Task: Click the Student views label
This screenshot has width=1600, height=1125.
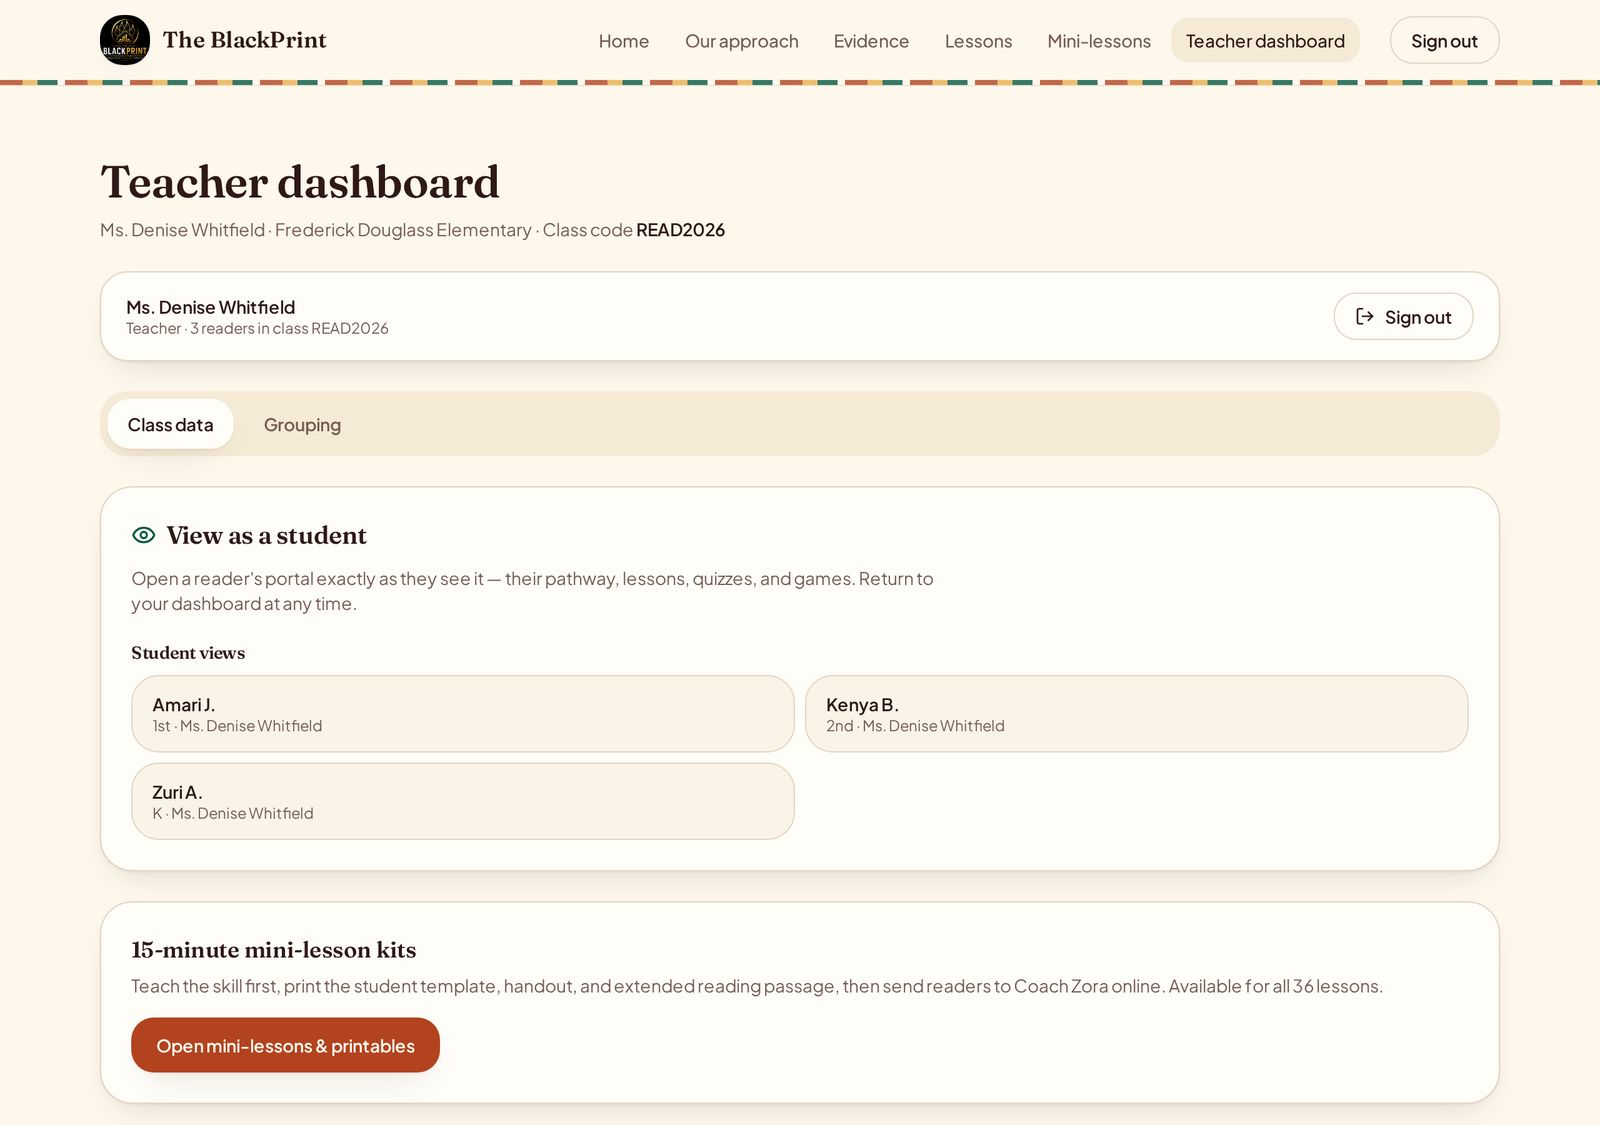Action: pos(188,653)
